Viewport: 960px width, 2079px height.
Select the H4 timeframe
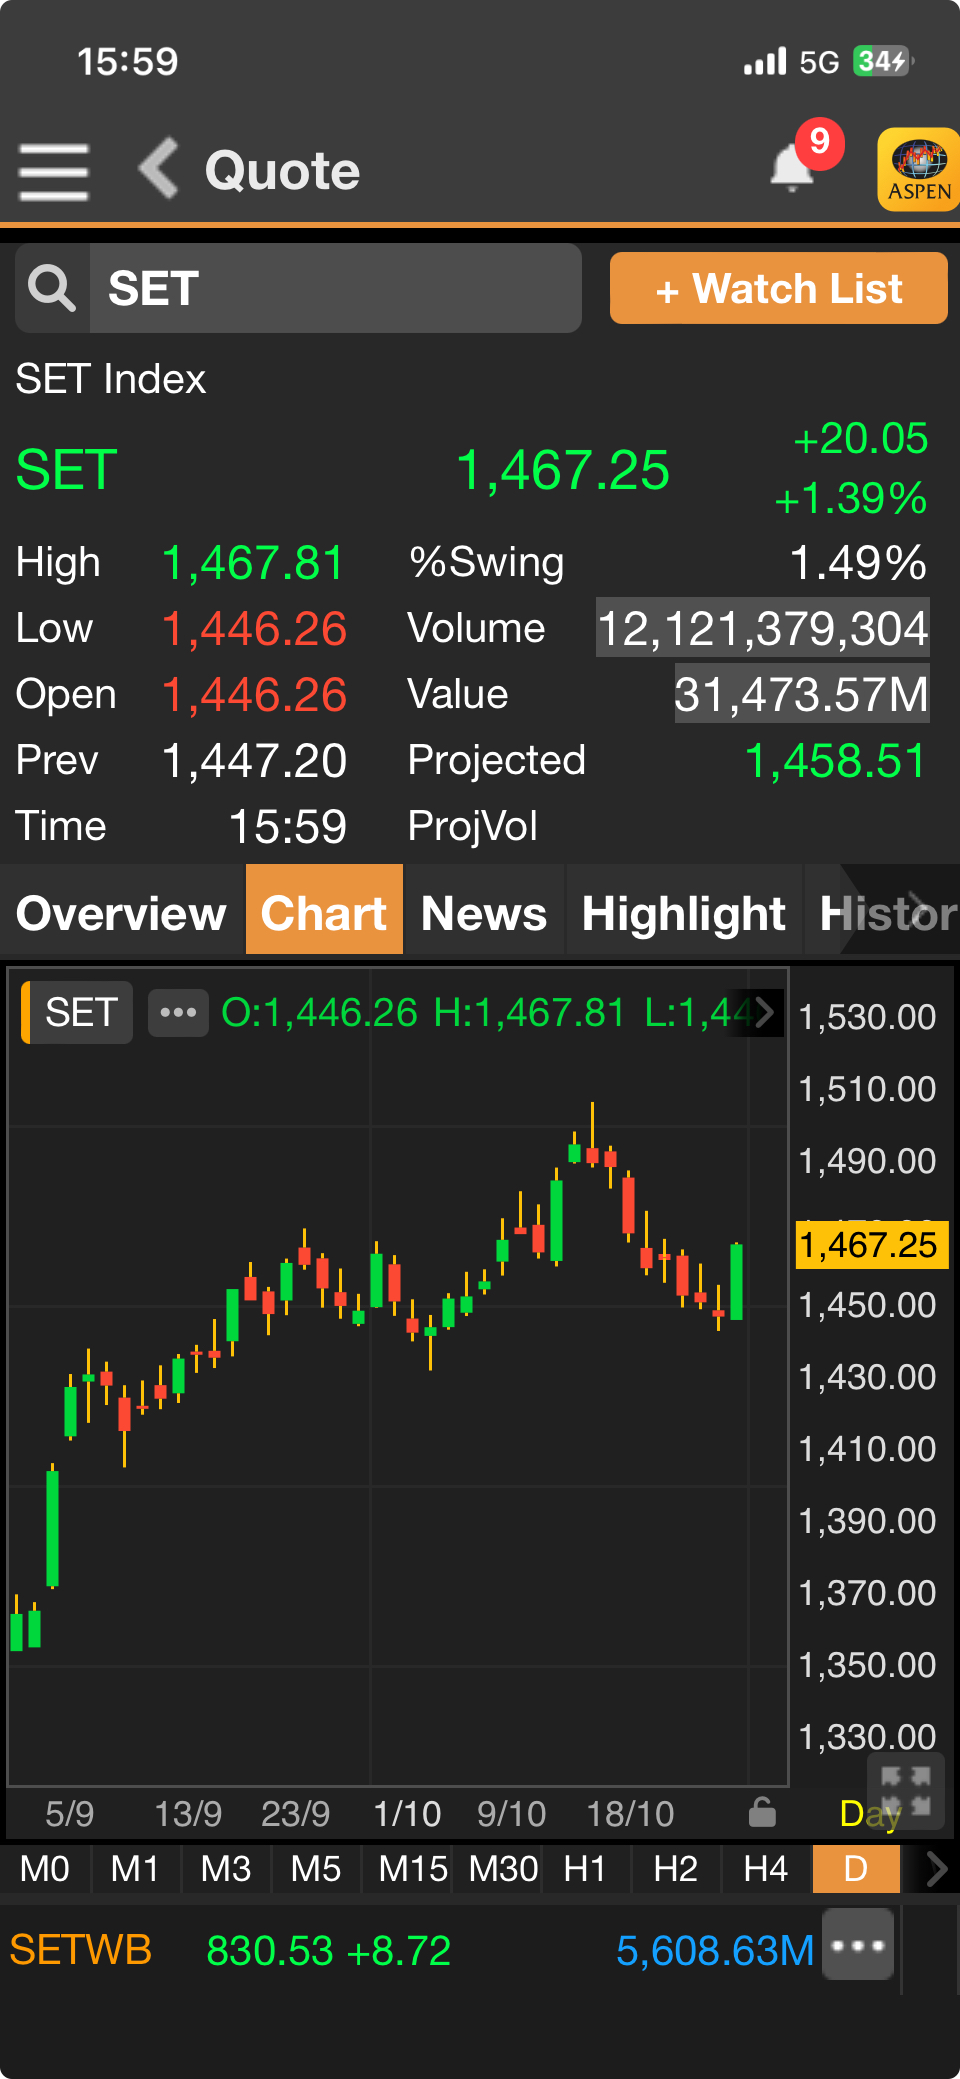click(766, 1868)
